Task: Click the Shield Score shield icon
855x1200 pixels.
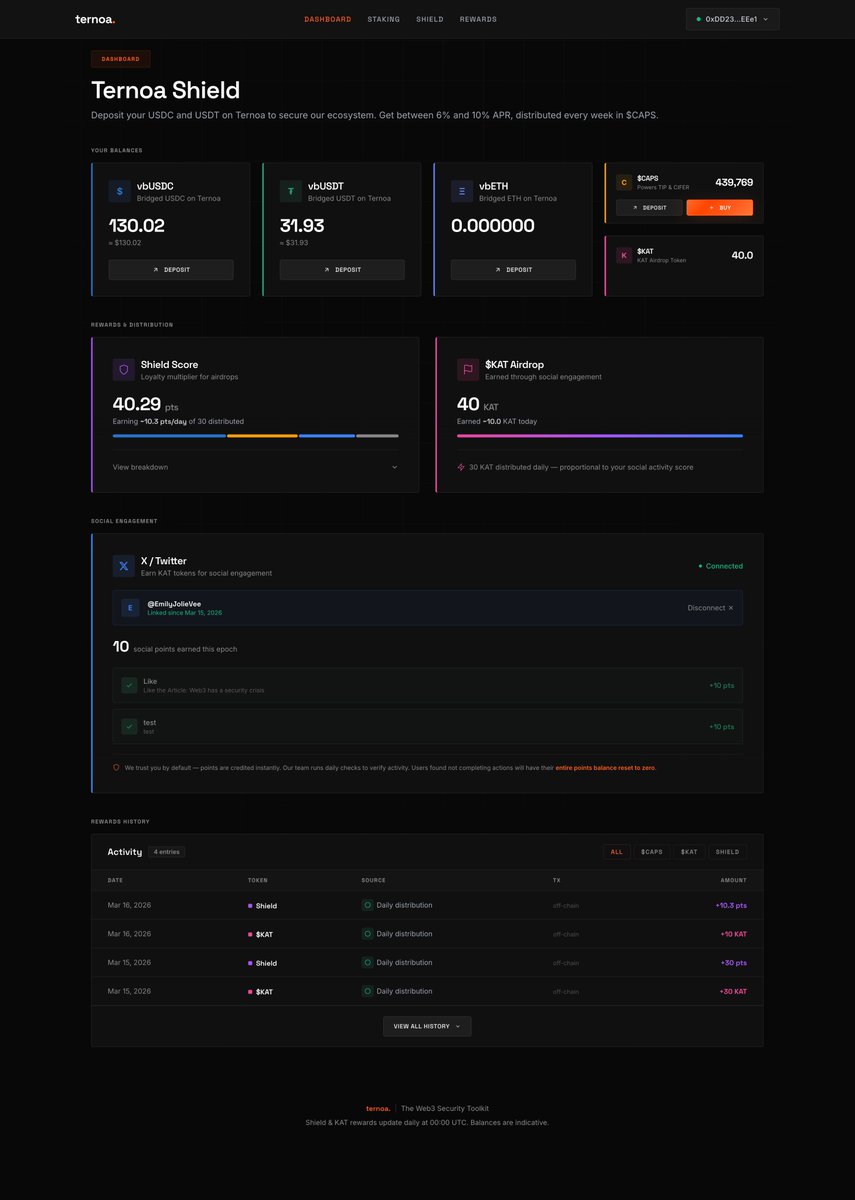Action: pyautogui.click(x=124, y=370)
